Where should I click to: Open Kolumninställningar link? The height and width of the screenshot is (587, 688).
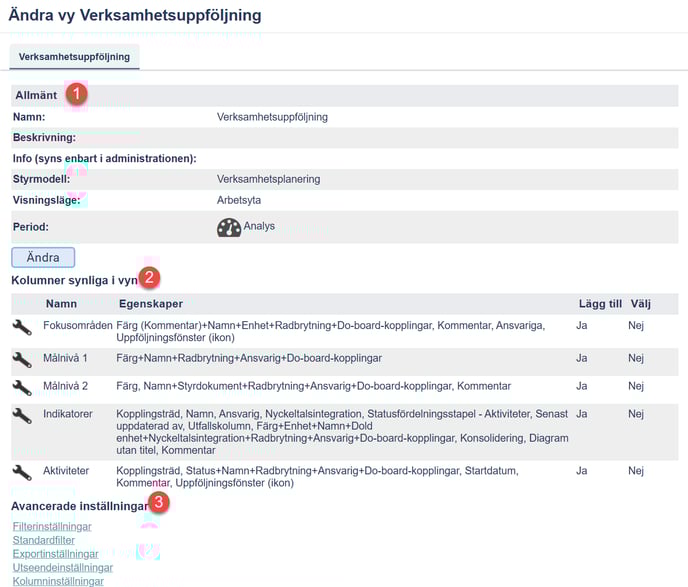[57, 581]
